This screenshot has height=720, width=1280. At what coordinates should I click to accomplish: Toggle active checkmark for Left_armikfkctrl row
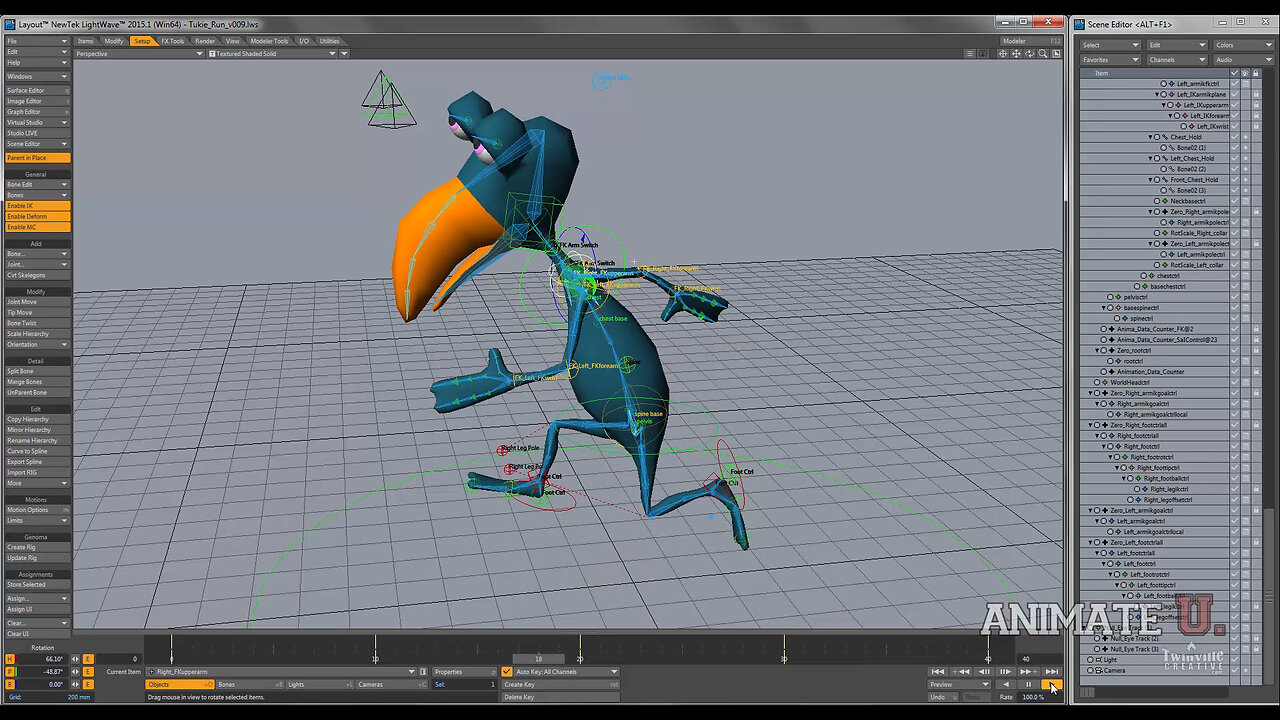point(1234,84)
